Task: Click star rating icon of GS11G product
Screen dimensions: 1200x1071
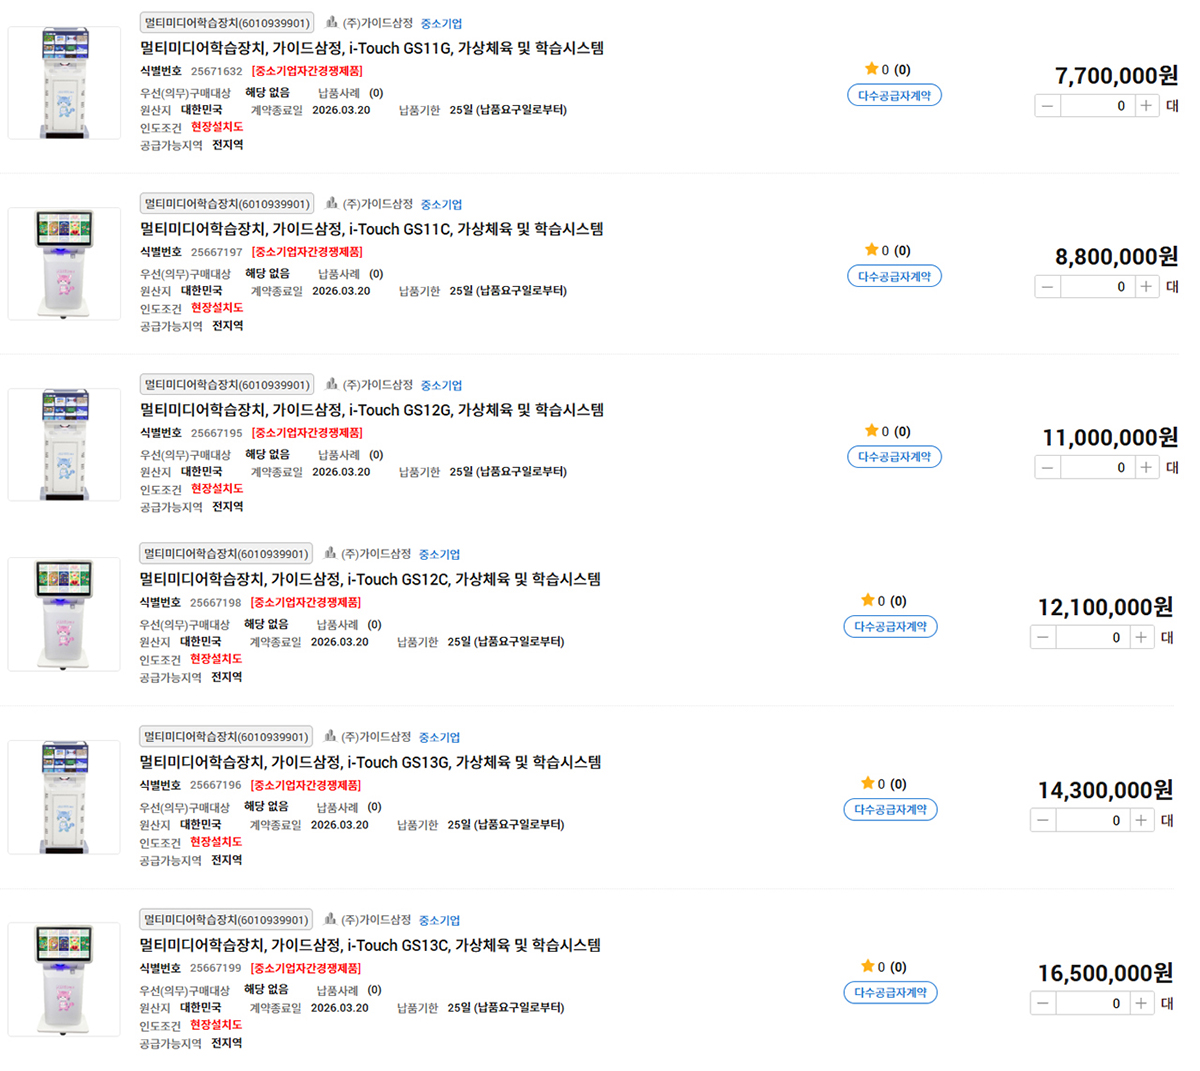Action: tap(871, 69)
